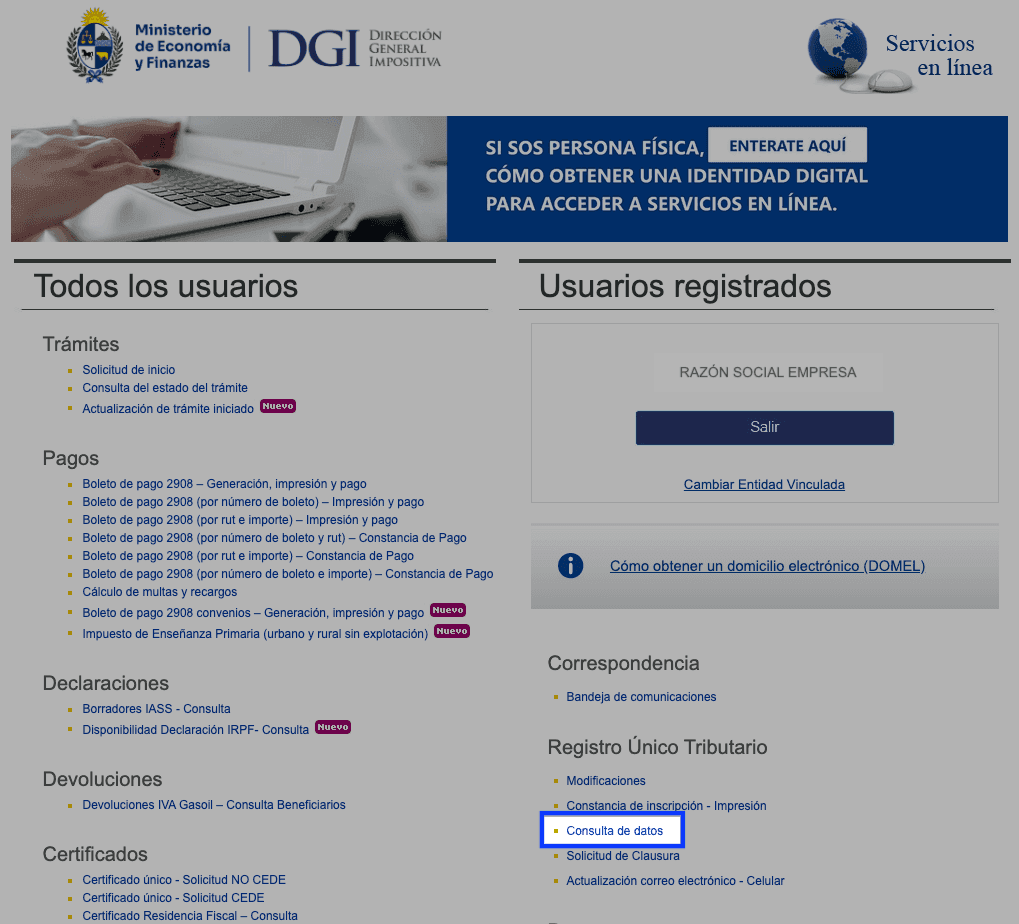This screenshot has width=1019, height=924.
Task: Open Devoluciones IVA Gasoil – Consulta Beneficiarios
Action: click(x=214, y=805)
